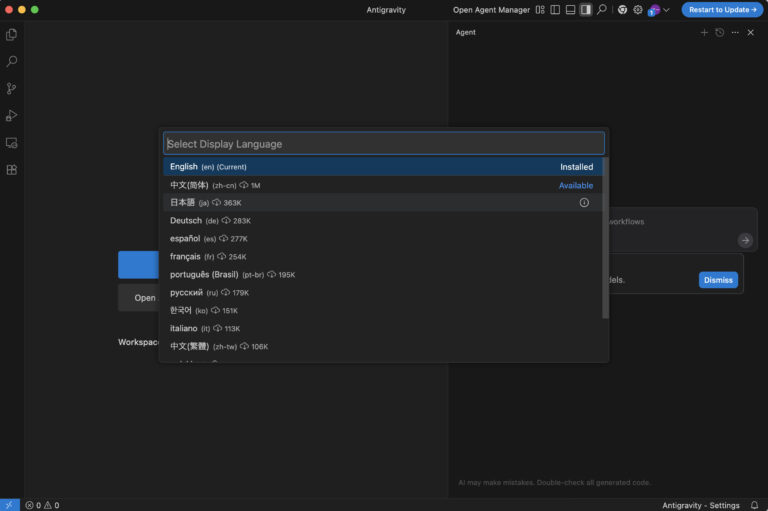
Task: Toggle the bottom panel layout
Action: tap(570, 10)
